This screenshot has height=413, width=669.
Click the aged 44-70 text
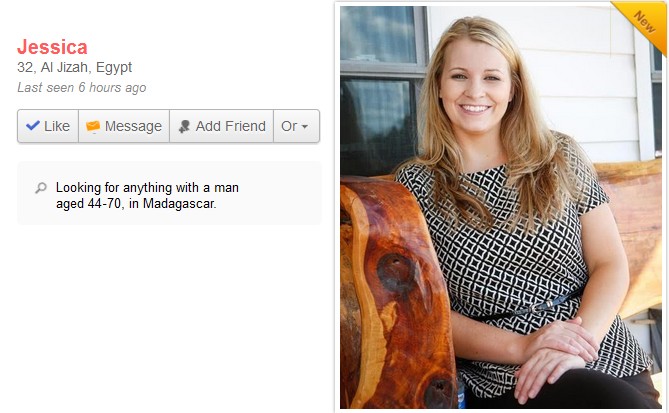pos(89,204)
